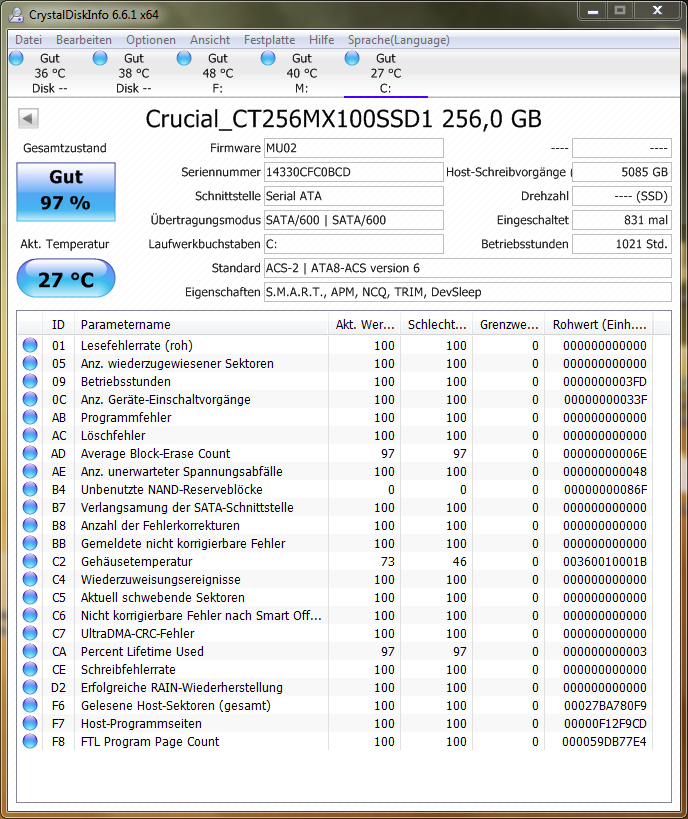
Task: Open the Ansicht menu
Action: [209, 40]
